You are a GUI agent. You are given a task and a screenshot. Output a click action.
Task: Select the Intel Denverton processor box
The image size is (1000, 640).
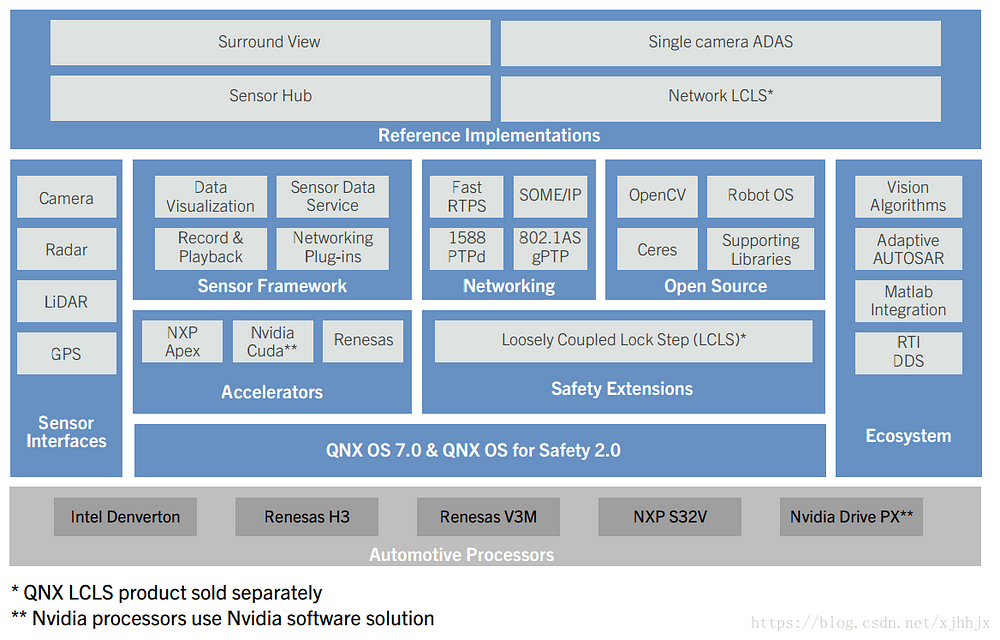click(x=125, y=517)
